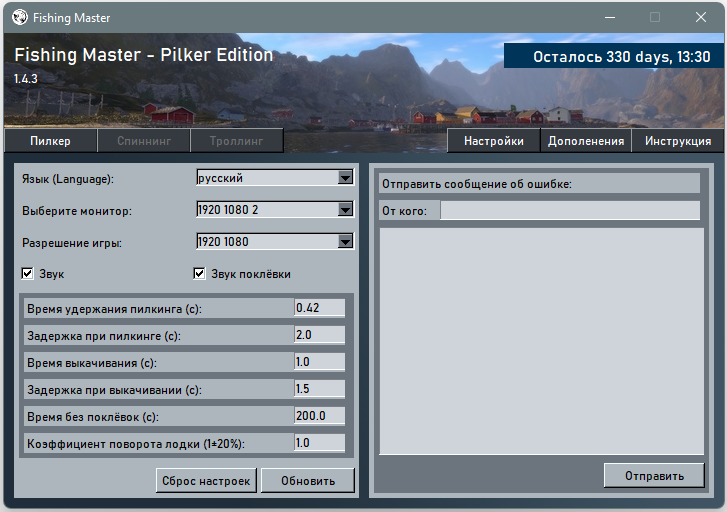Click the Отправить сообщение об ошибке heading
727x512 pixels.
pos(477,184)
